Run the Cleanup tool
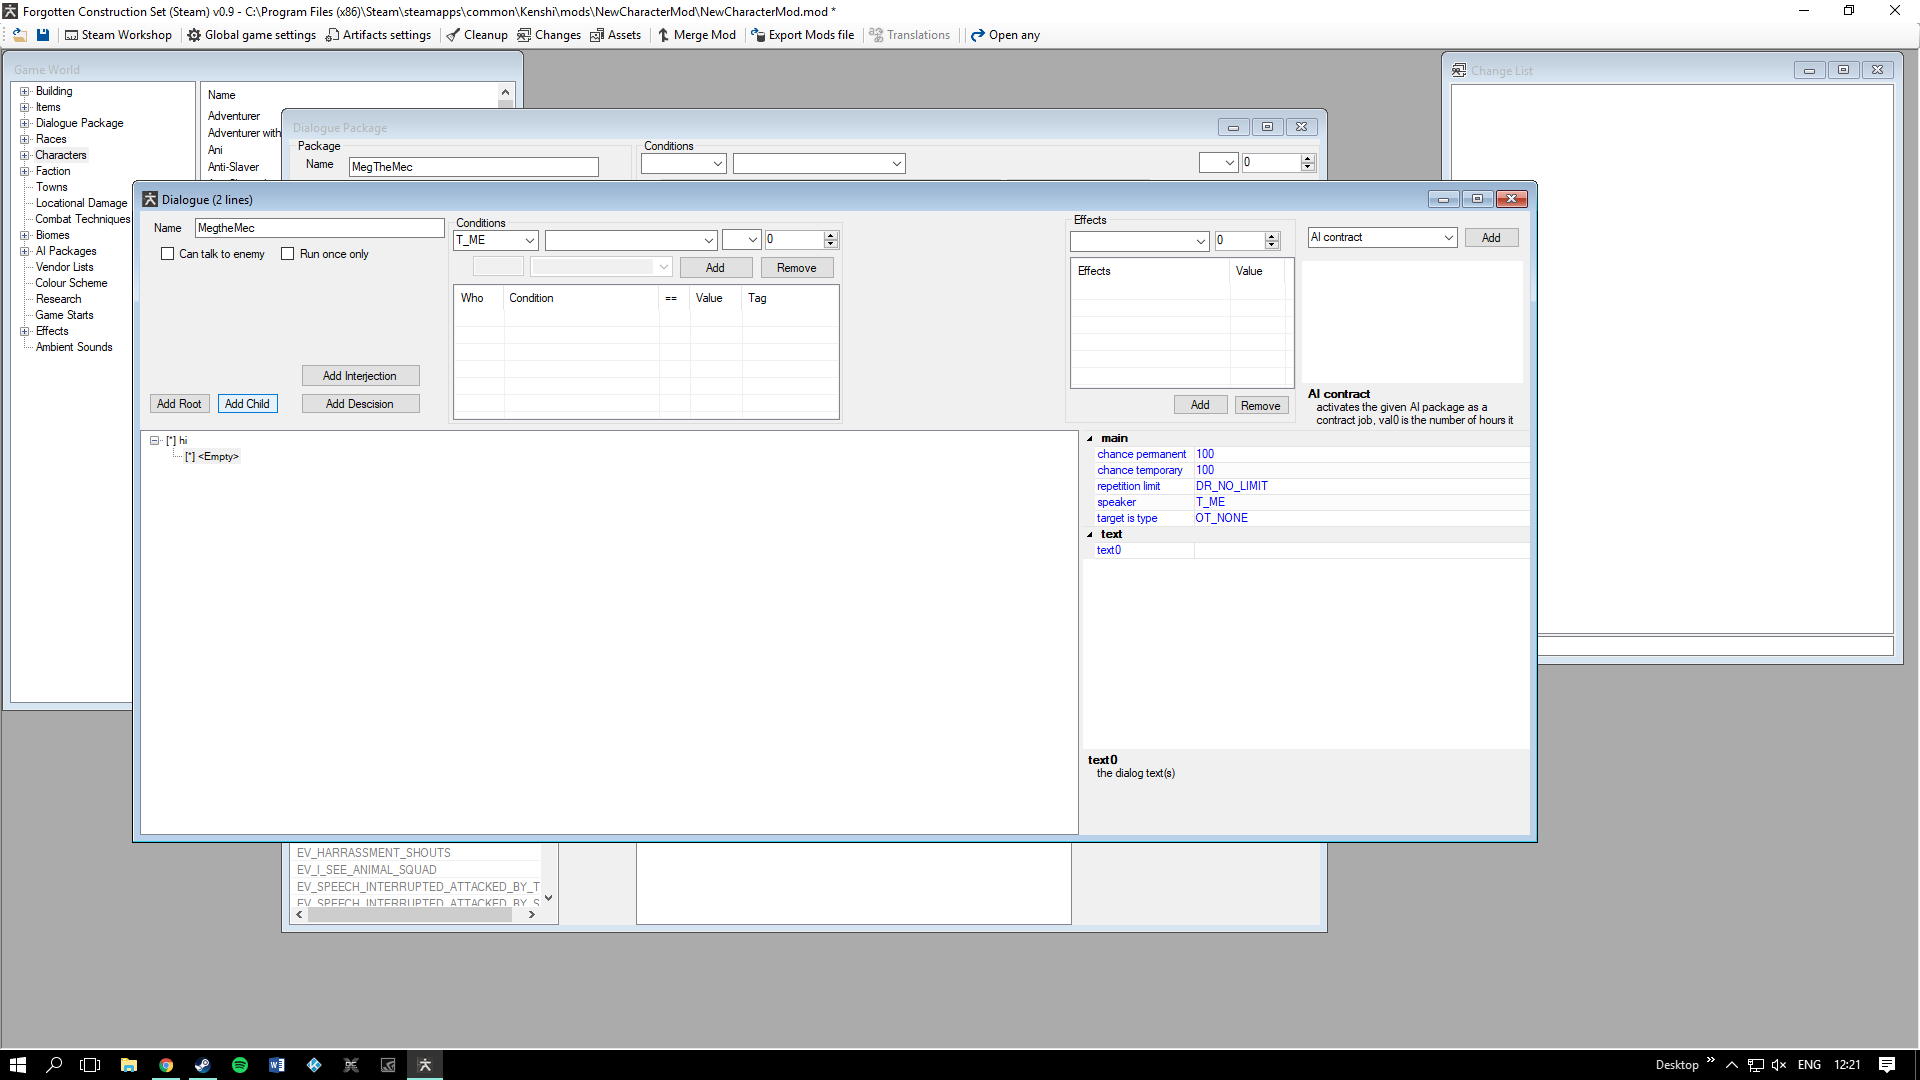The width and height of the screenshot is (1920, 1080). (x=477, y=35)
